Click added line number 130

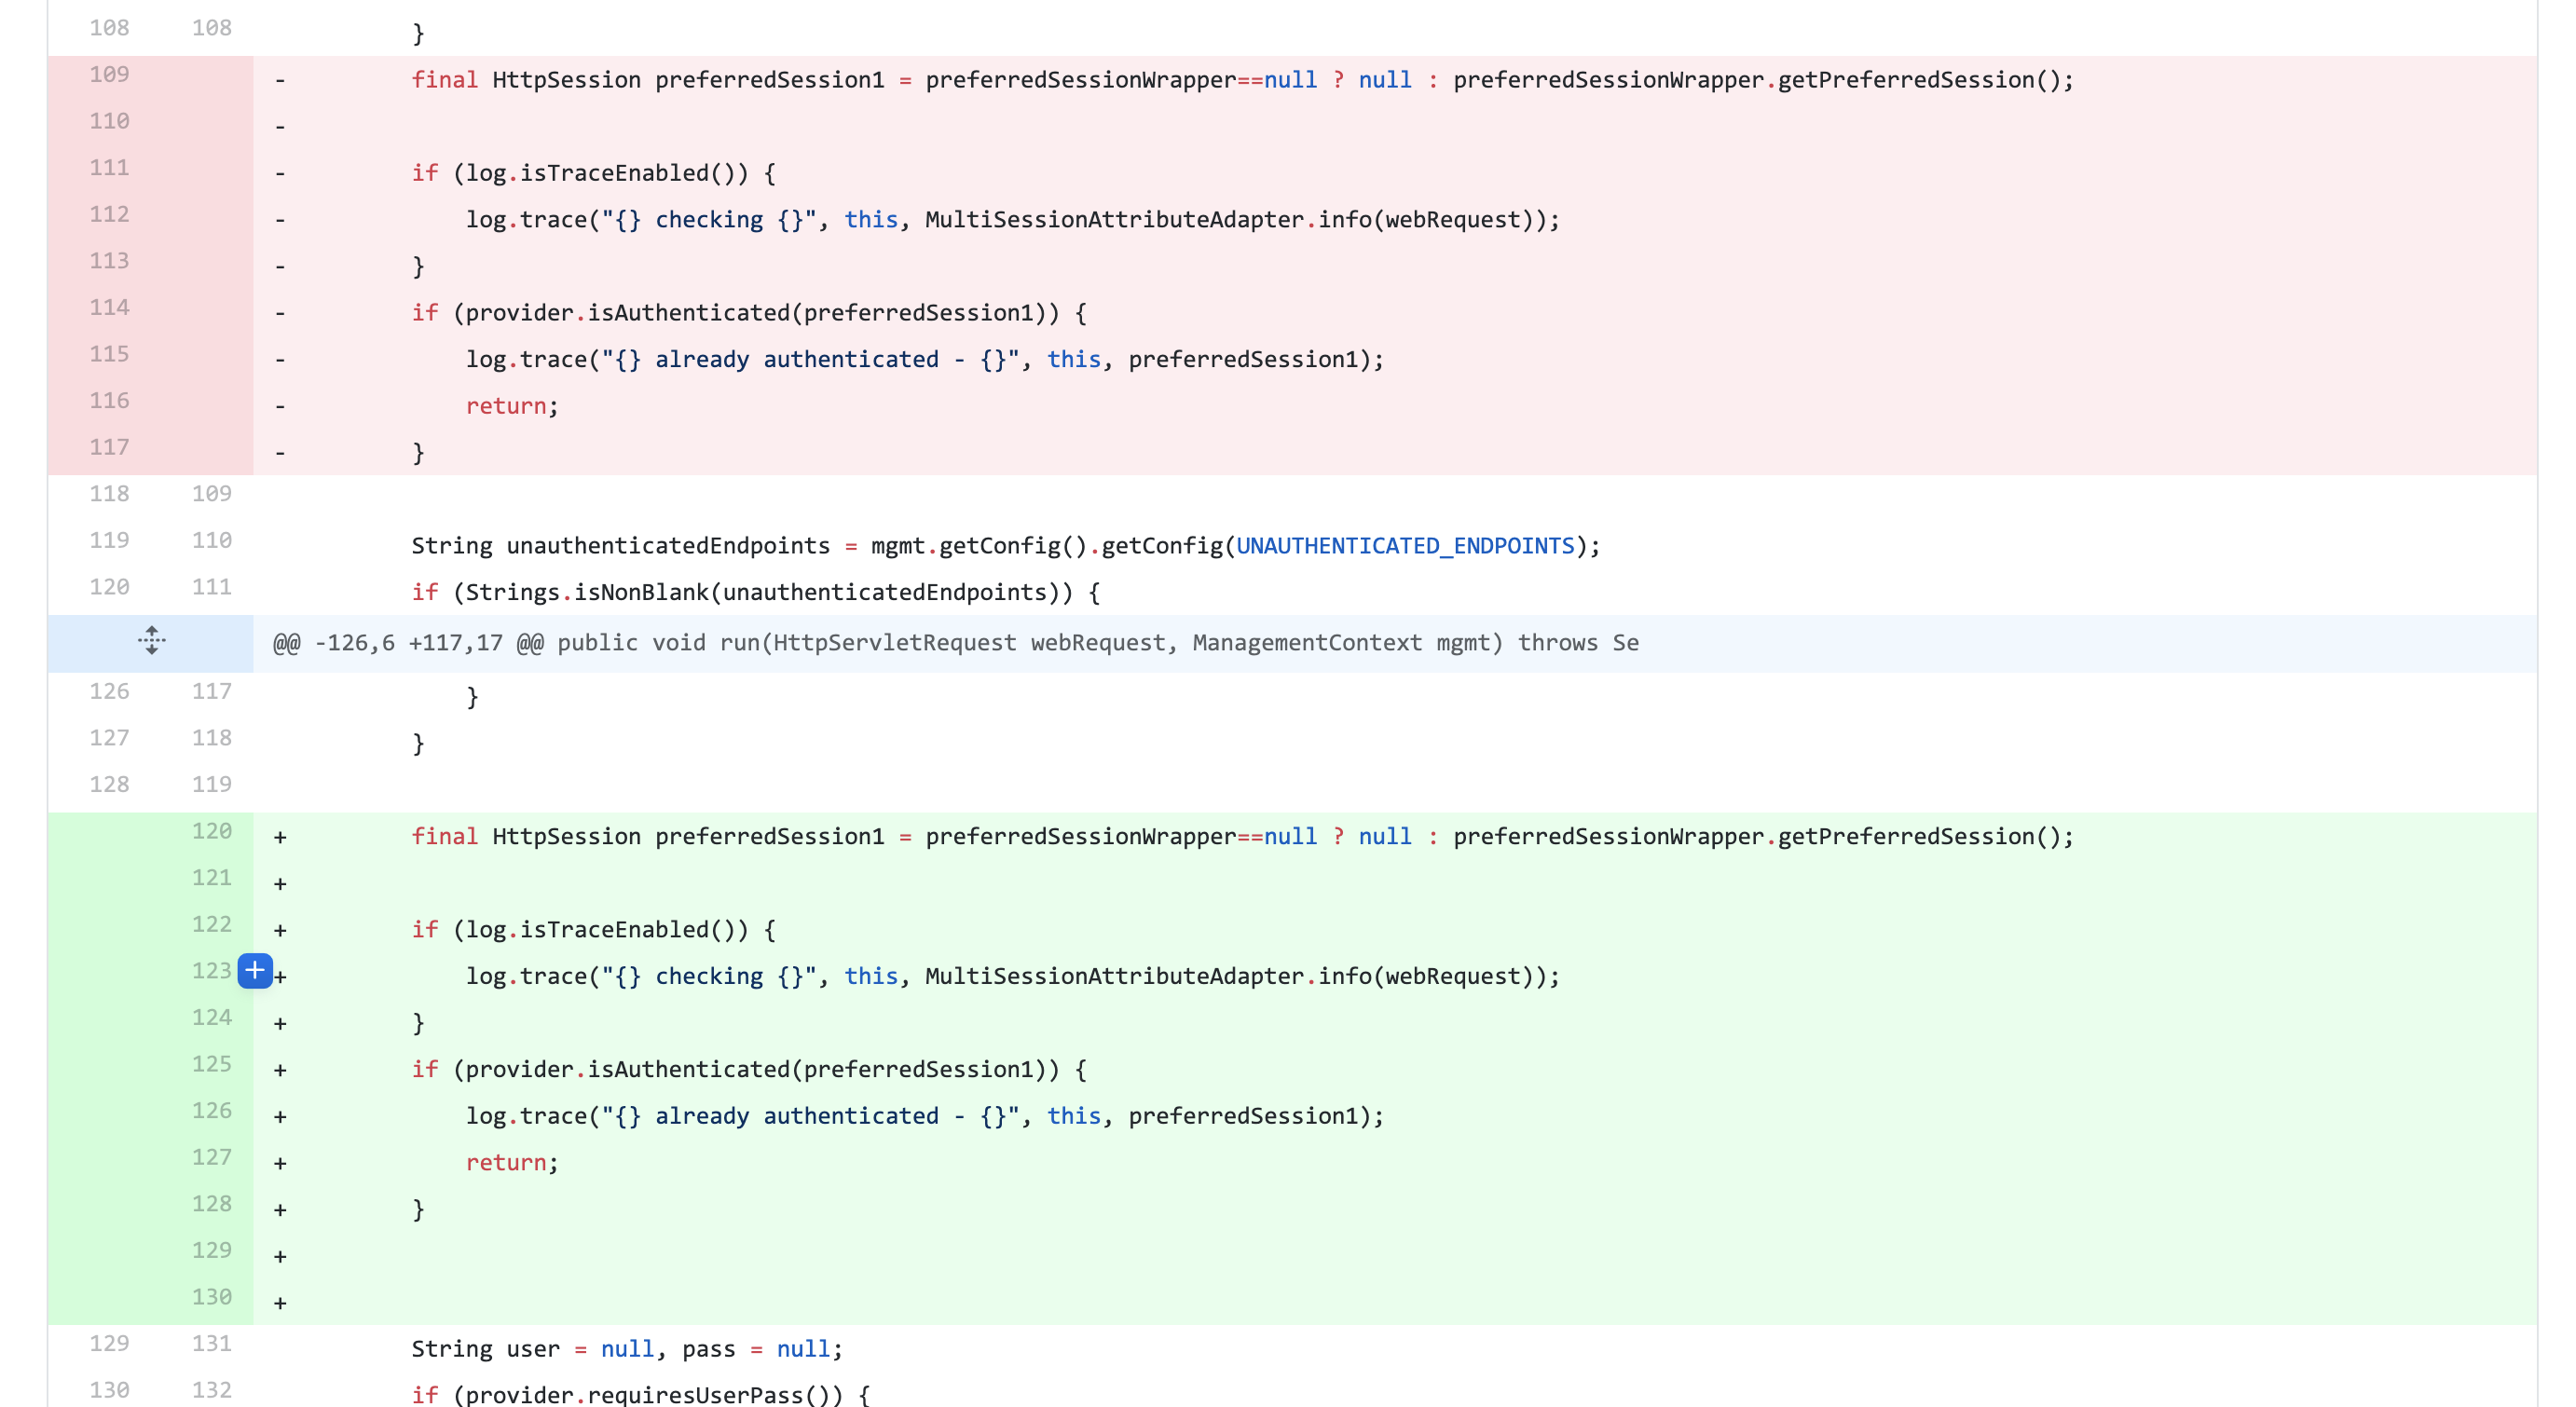pos(211,1297)
